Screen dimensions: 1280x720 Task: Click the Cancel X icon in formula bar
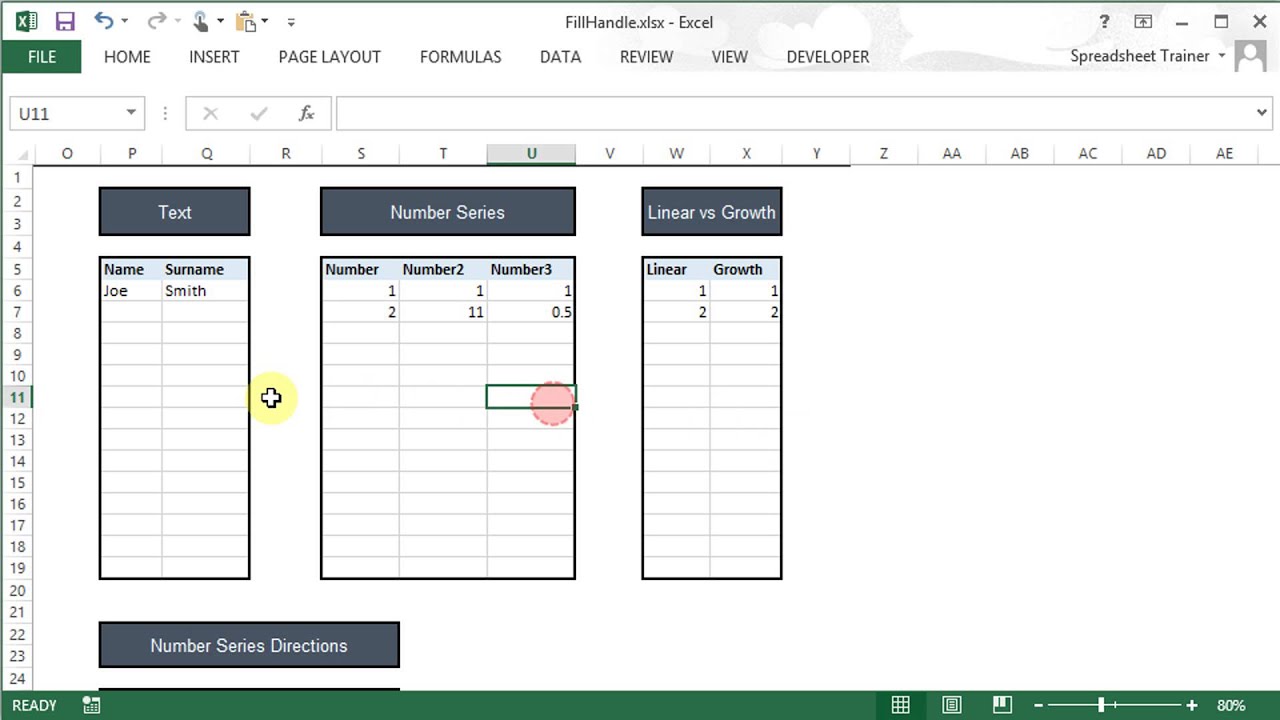point(210,113)
